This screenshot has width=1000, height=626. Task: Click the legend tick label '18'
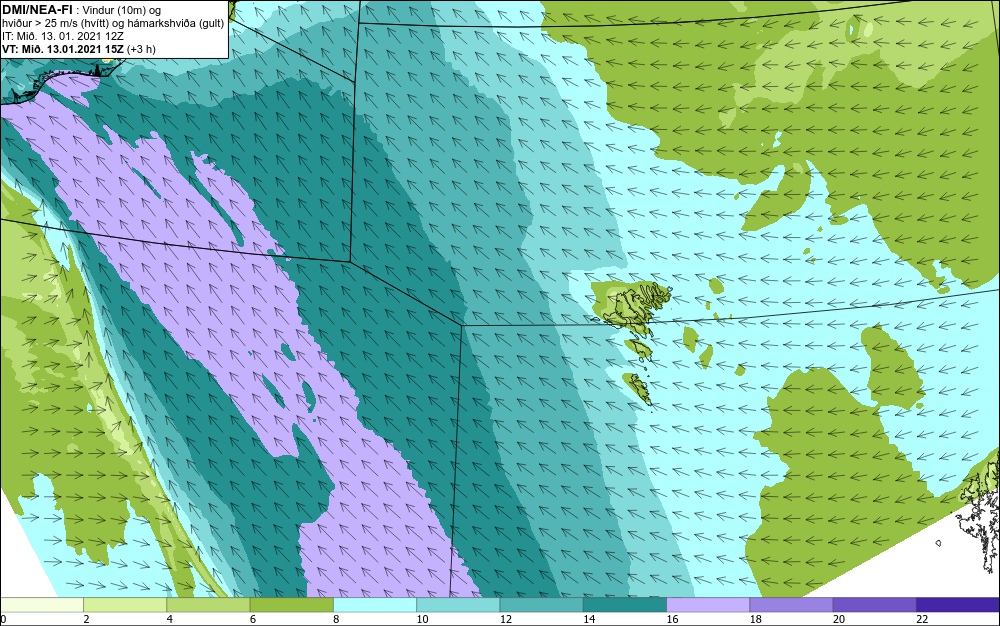[x=756, y=619]
